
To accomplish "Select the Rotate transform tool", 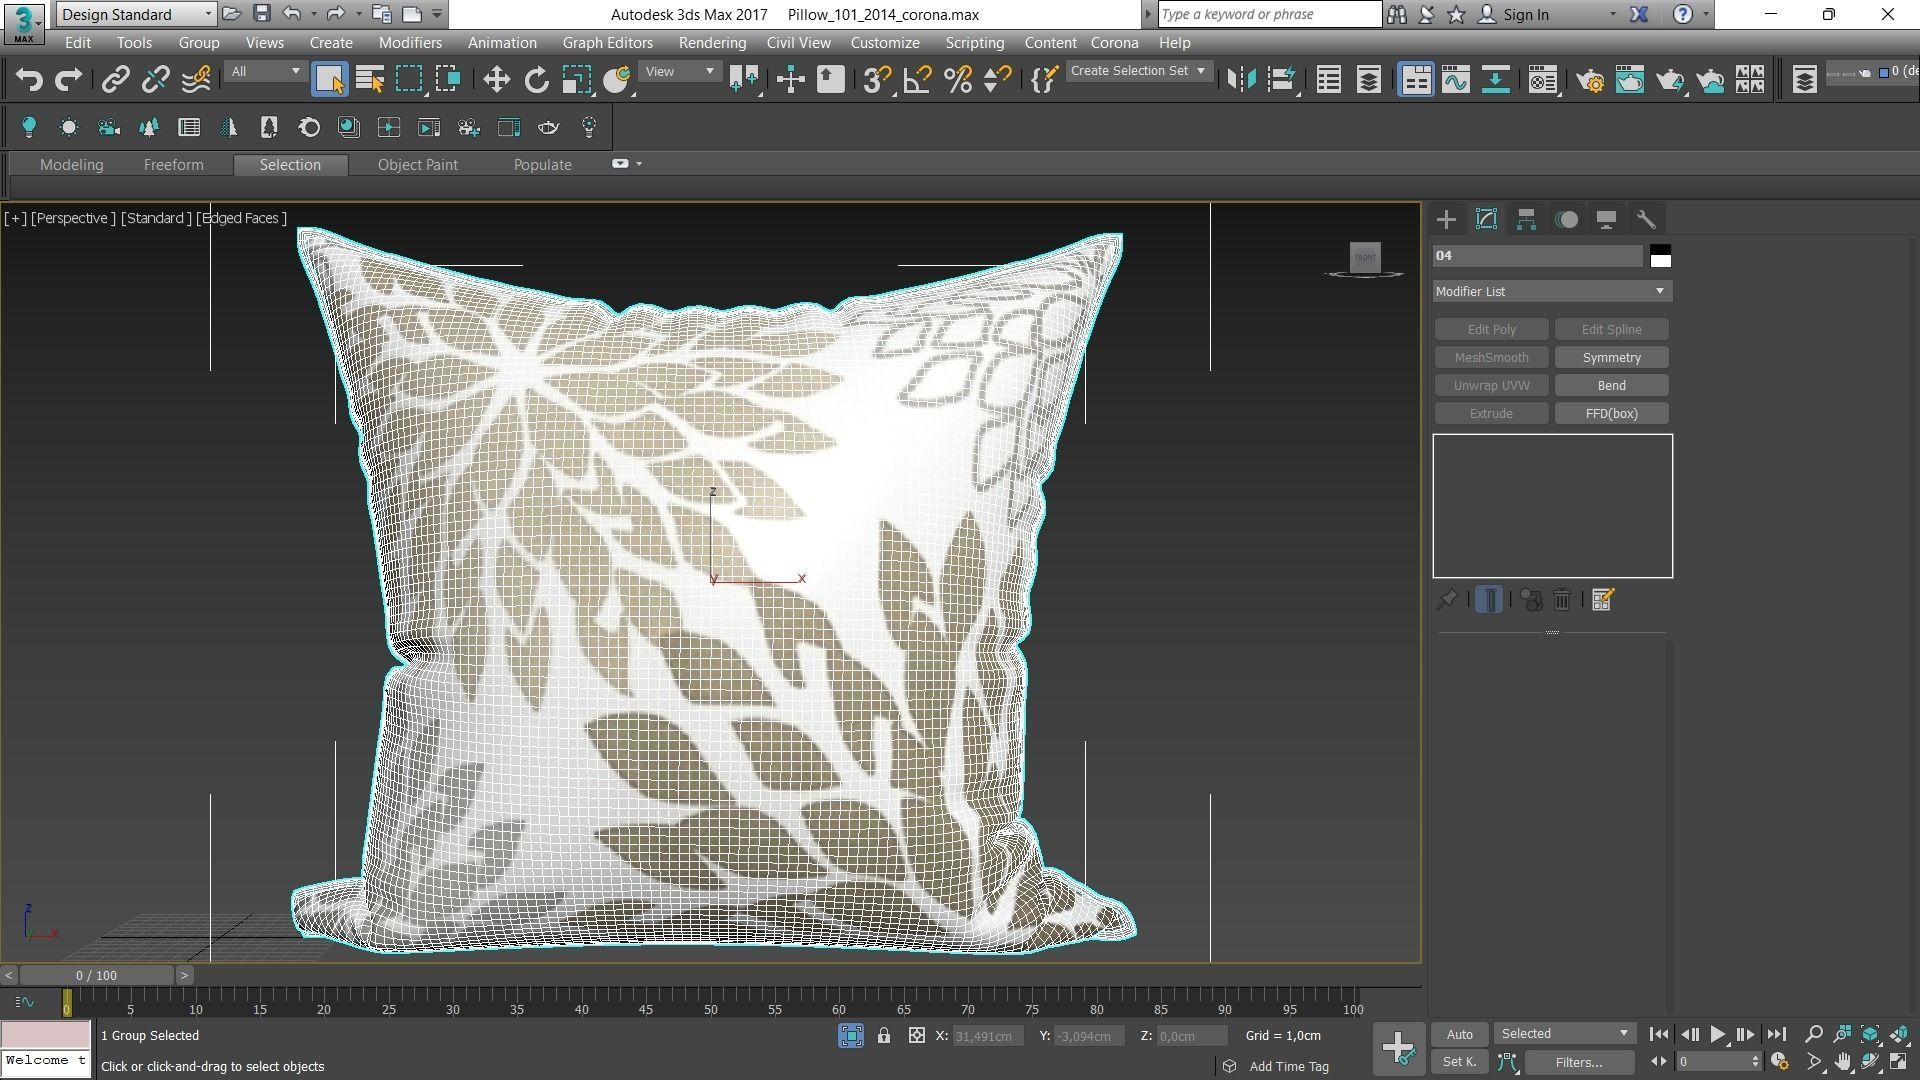I will pyautogui.click(x=537, y=80).
